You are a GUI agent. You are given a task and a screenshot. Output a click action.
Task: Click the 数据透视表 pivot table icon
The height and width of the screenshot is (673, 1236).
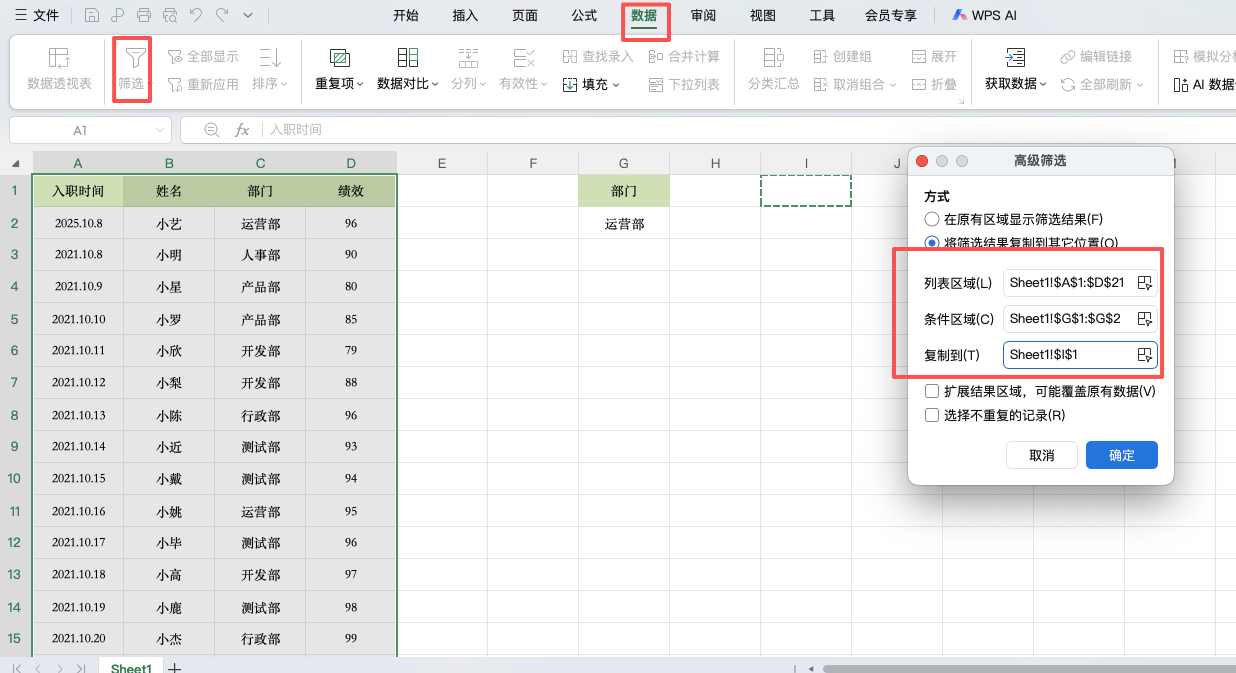59,58
